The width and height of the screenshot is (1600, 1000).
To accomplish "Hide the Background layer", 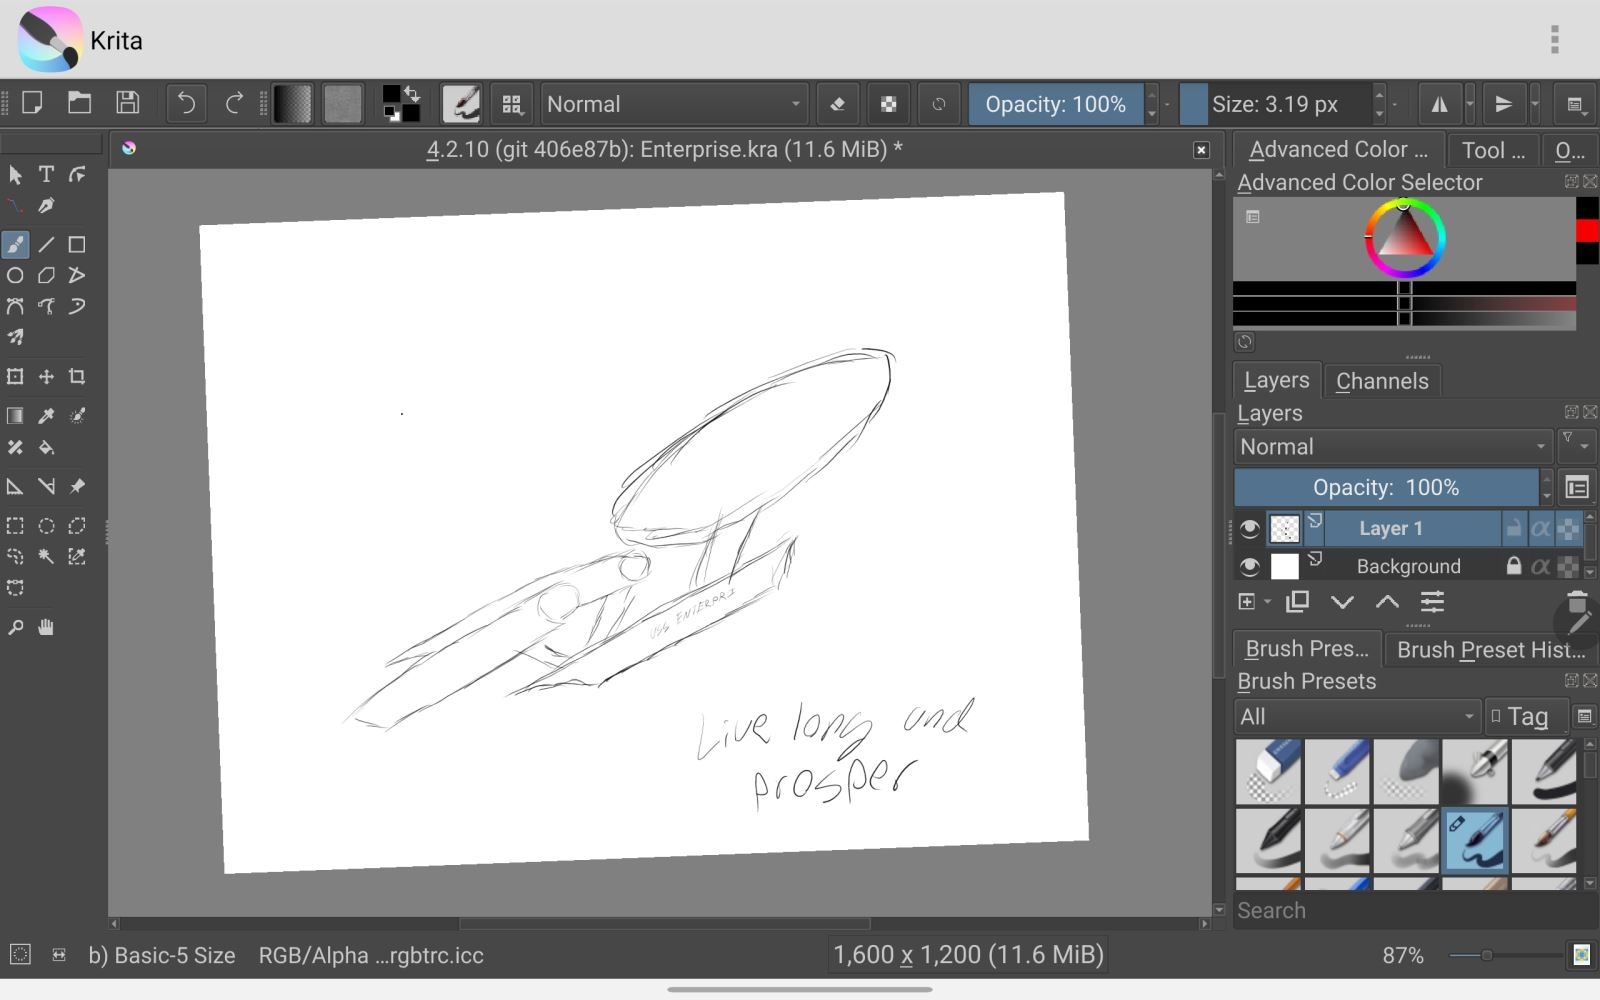I will click(x=1249, y=567).
